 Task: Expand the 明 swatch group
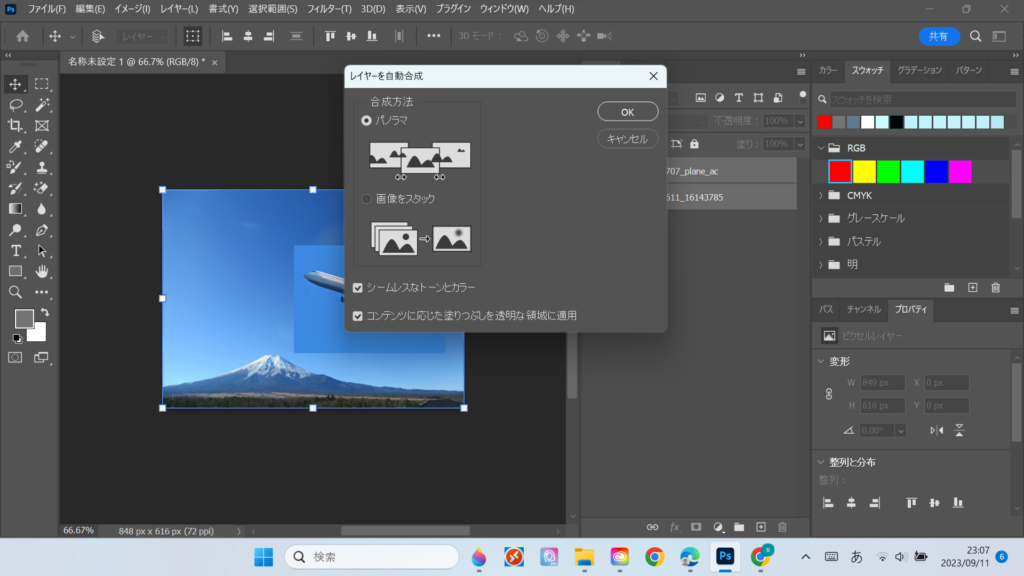[x=821, y=264]
